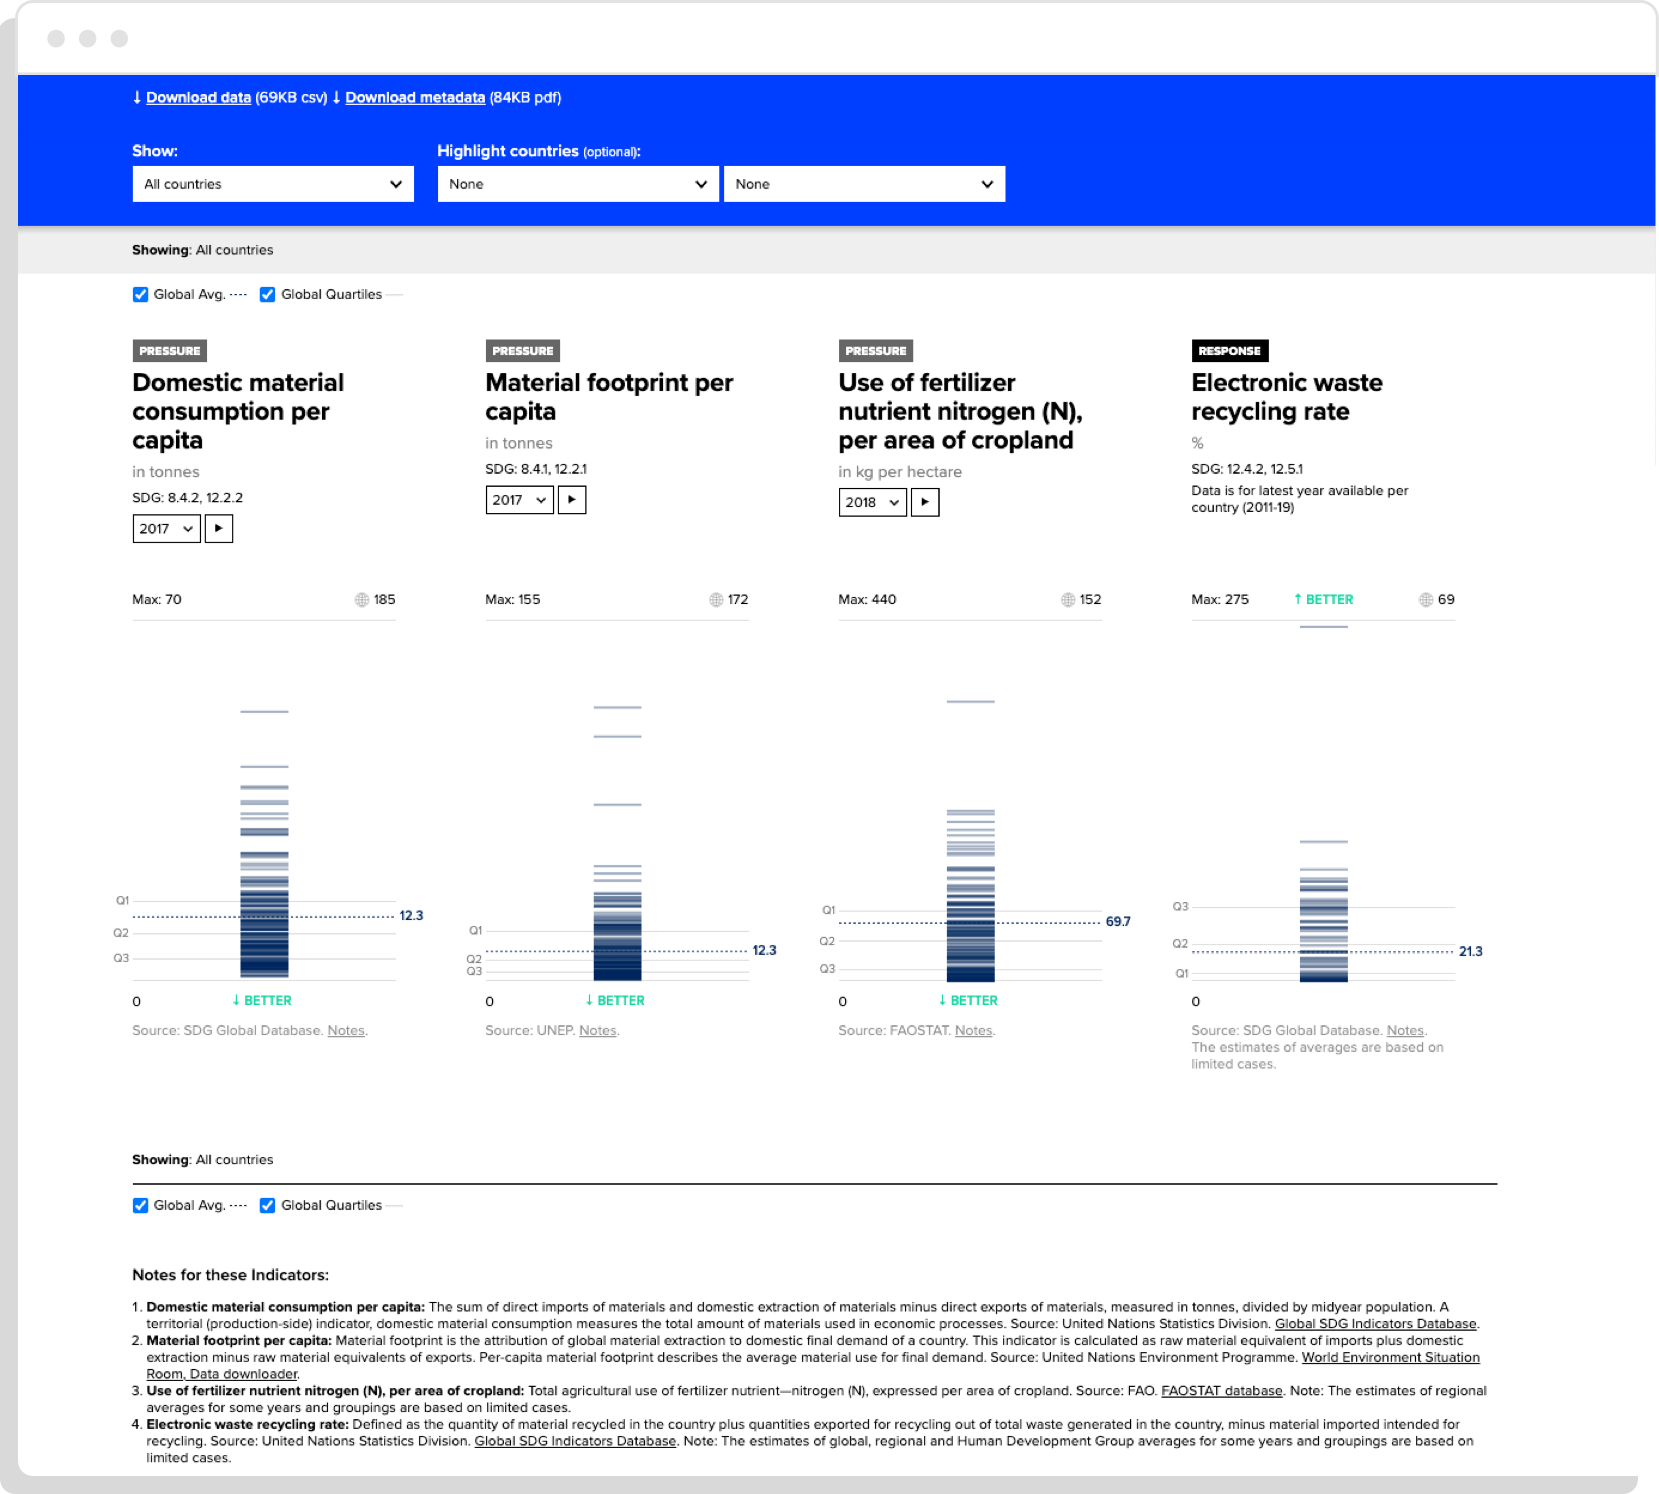Click globe icon next to 185 count
The height and width of the screenshot is (1494, 1659).
coord(362,600)
